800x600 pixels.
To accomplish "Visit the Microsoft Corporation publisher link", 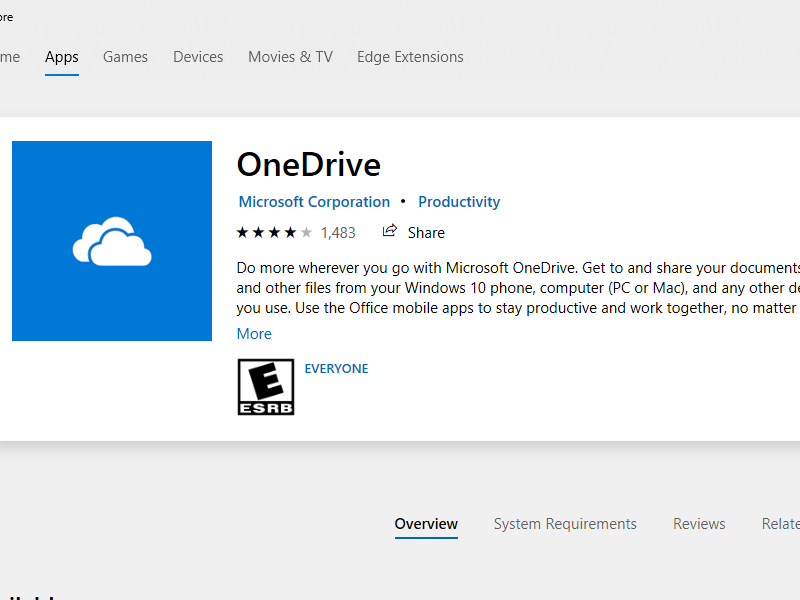I will [314, 201].
